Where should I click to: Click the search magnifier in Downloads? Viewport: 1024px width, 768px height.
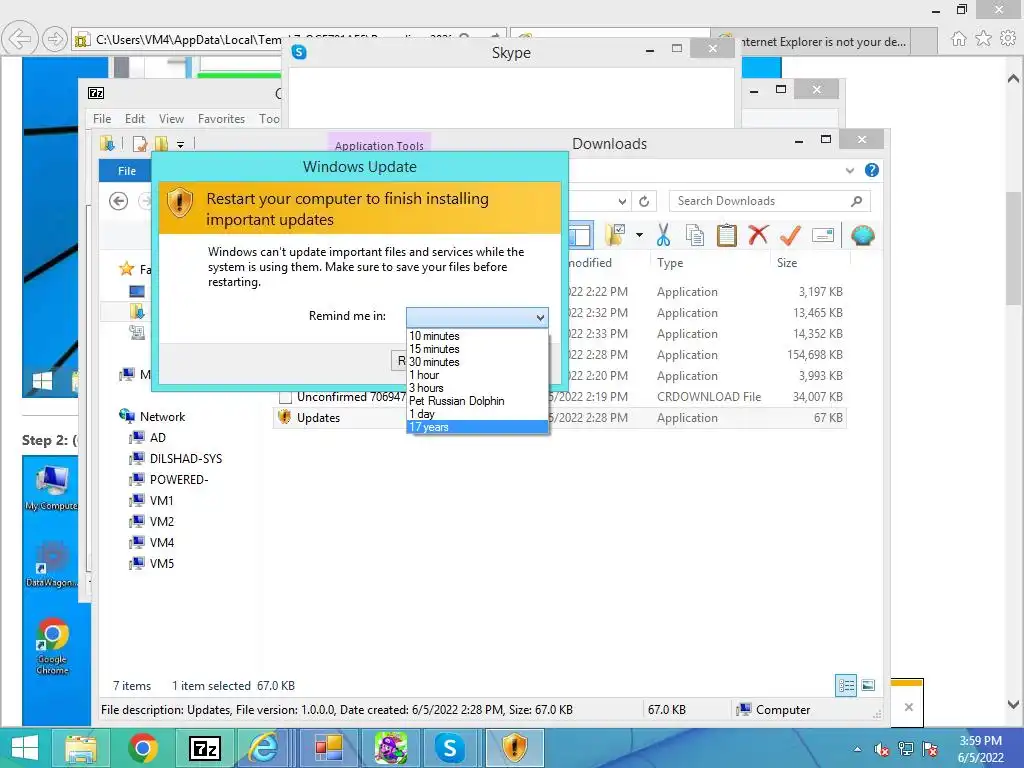coord(857,201)
